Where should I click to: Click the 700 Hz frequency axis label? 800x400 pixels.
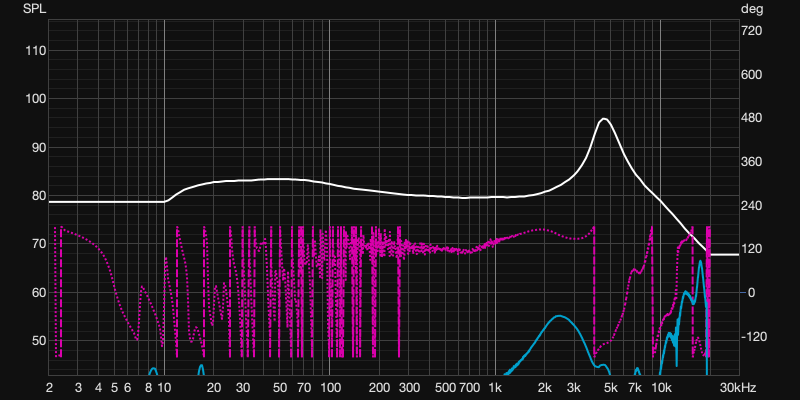[x=469, y=387]
